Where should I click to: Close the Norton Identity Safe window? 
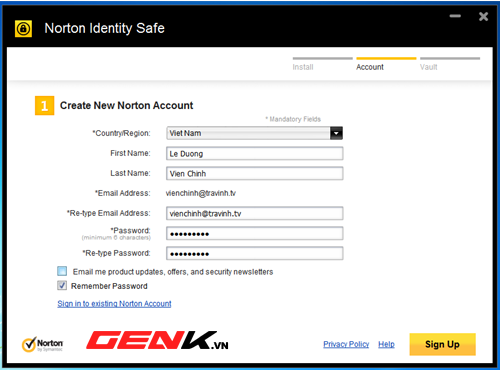(483, 16)
